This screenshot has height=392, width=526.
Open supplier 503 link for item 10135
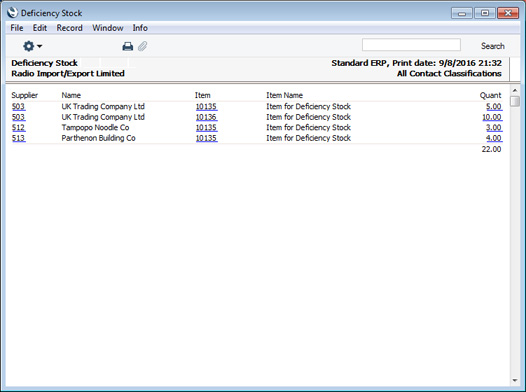[x=18, y=107]
